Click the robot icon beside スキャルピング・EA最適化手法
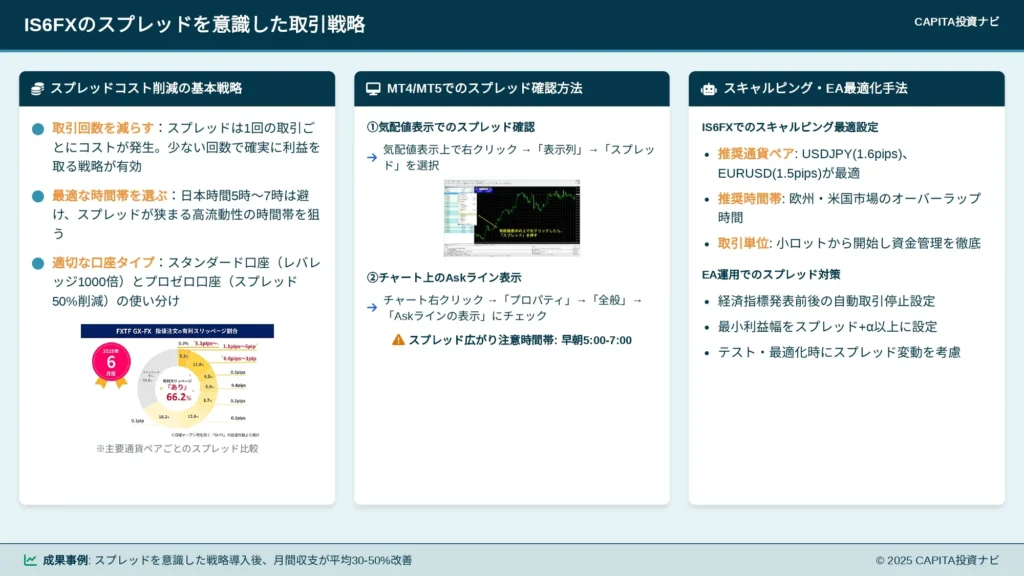The width and height of the screenshot is (1024, 576). click(x=709, y=89)
